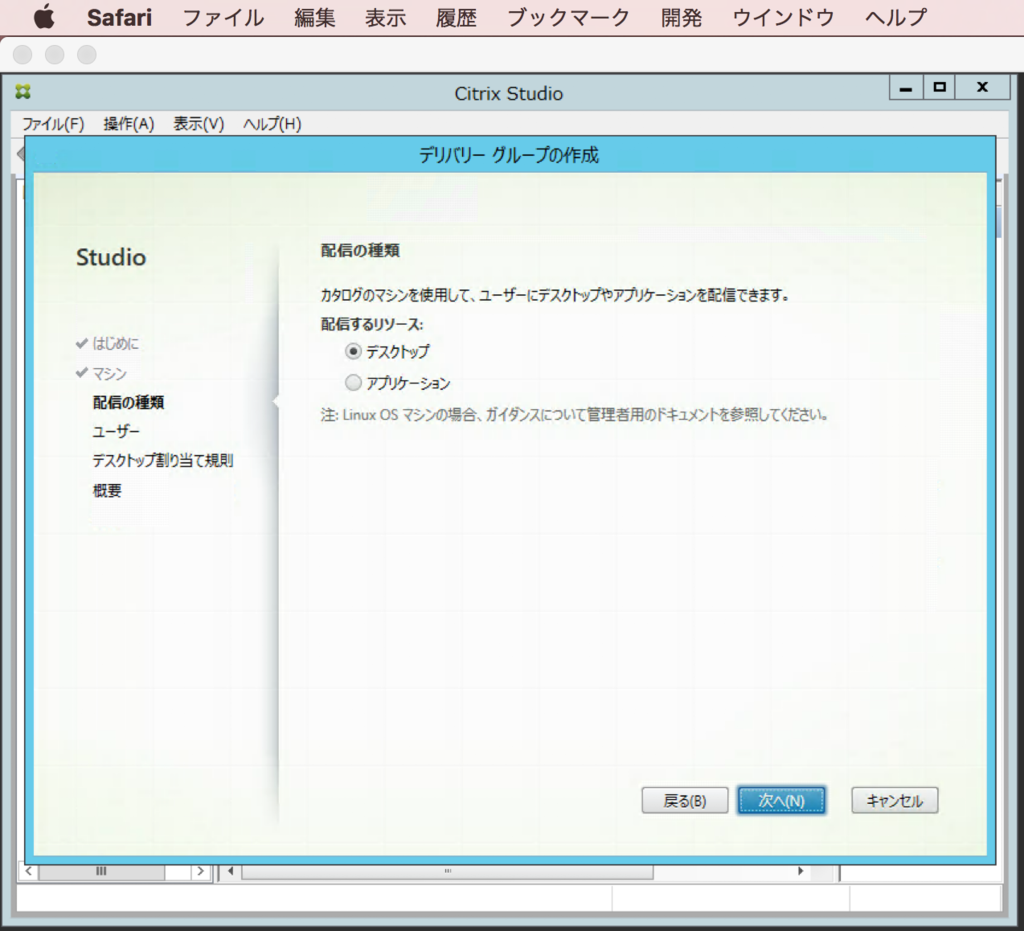This screenshot has width=1024, height=931.
Task: Open the Safari menu in the macOS menu bar
Action: [120, 18]
